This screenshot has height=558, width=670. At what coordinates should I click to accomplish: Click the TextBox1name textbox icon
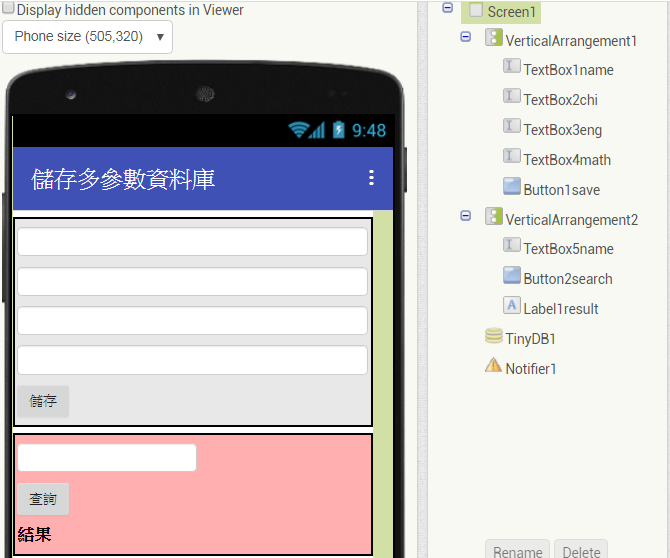(511, 66)
